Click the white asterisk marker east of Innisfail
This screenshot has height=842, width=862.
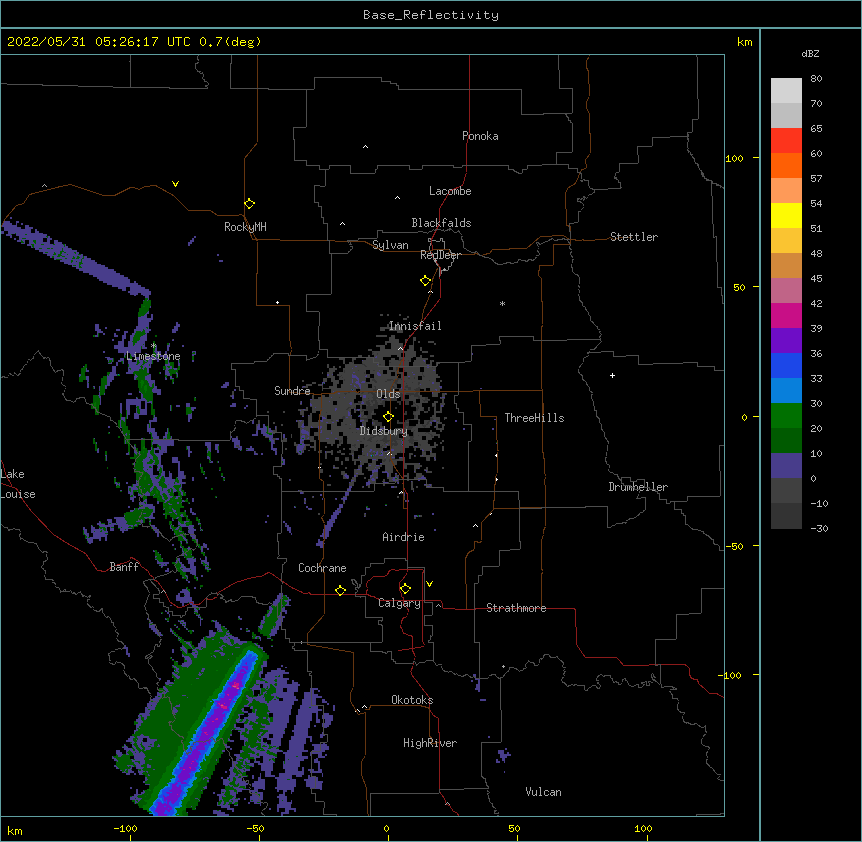pos(502,303)
